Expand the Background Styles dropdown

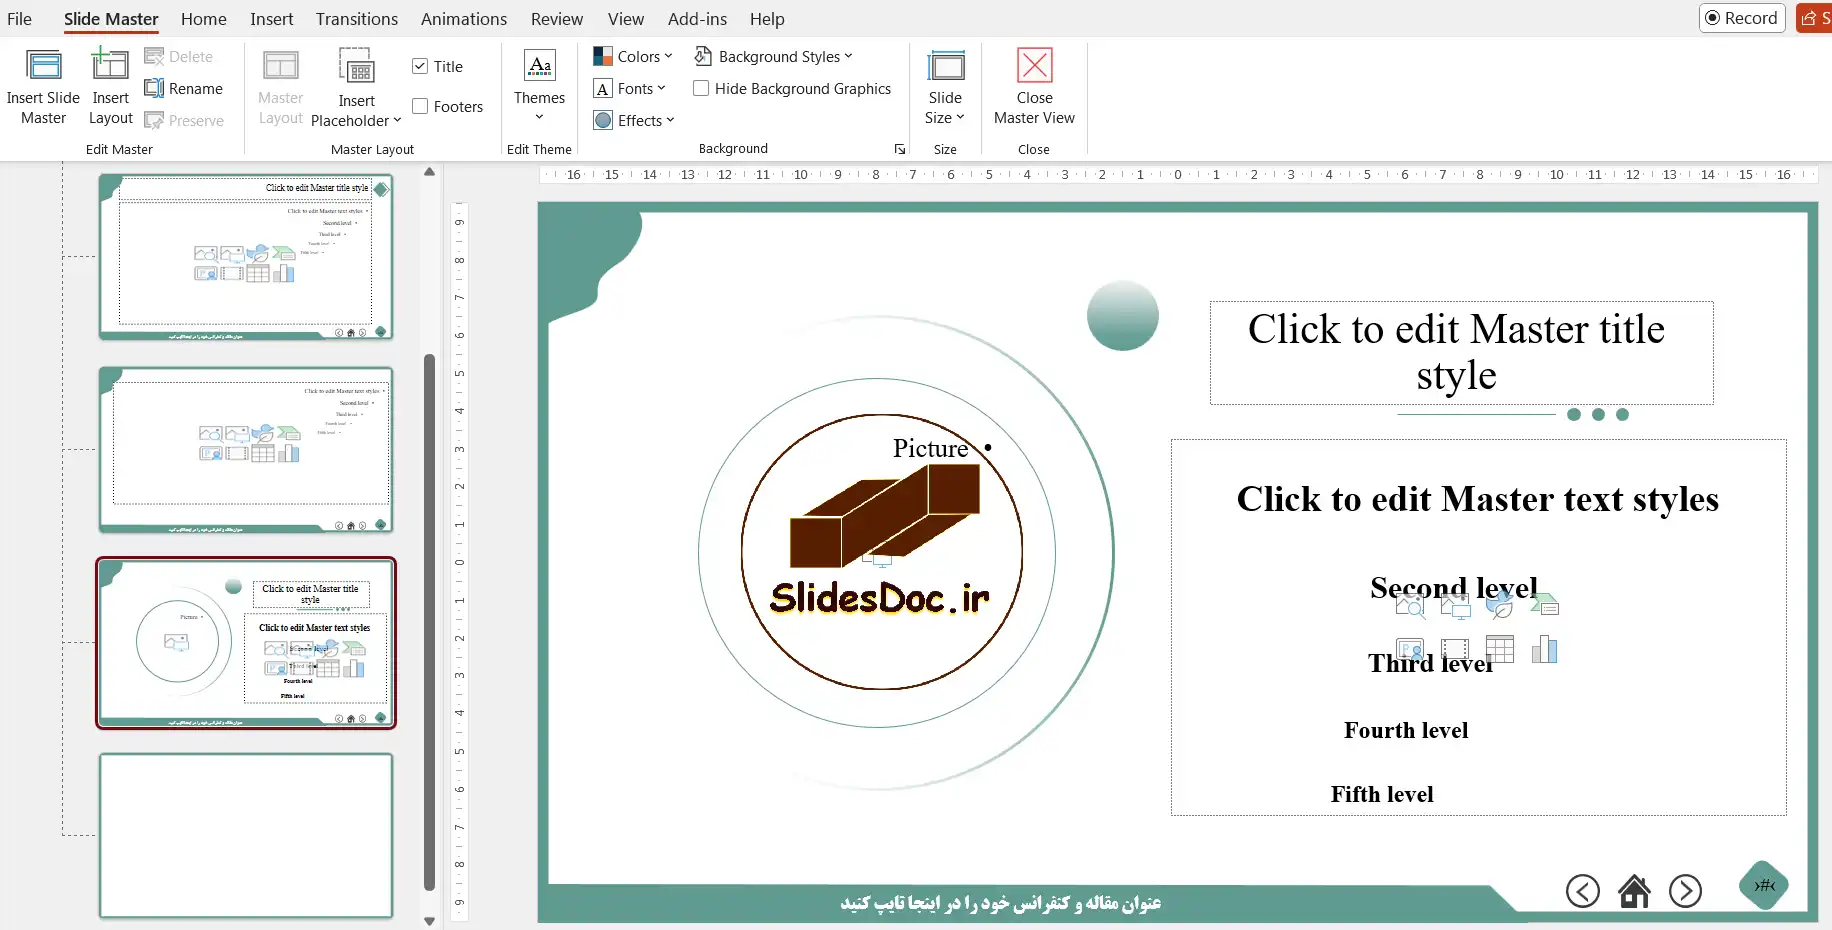(774, 57)
